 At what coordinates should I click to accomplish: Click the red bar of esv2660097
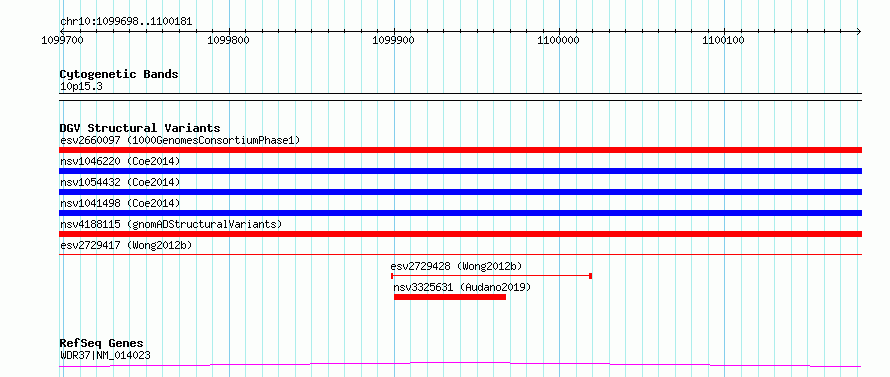tap(460, 150)
